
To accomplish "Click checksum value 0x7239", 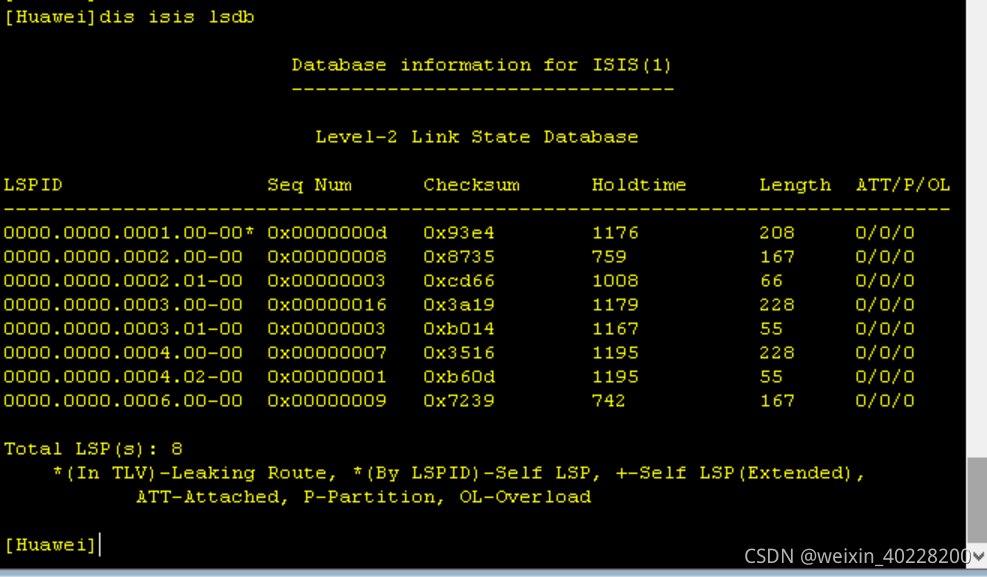I will click(459, 401).
